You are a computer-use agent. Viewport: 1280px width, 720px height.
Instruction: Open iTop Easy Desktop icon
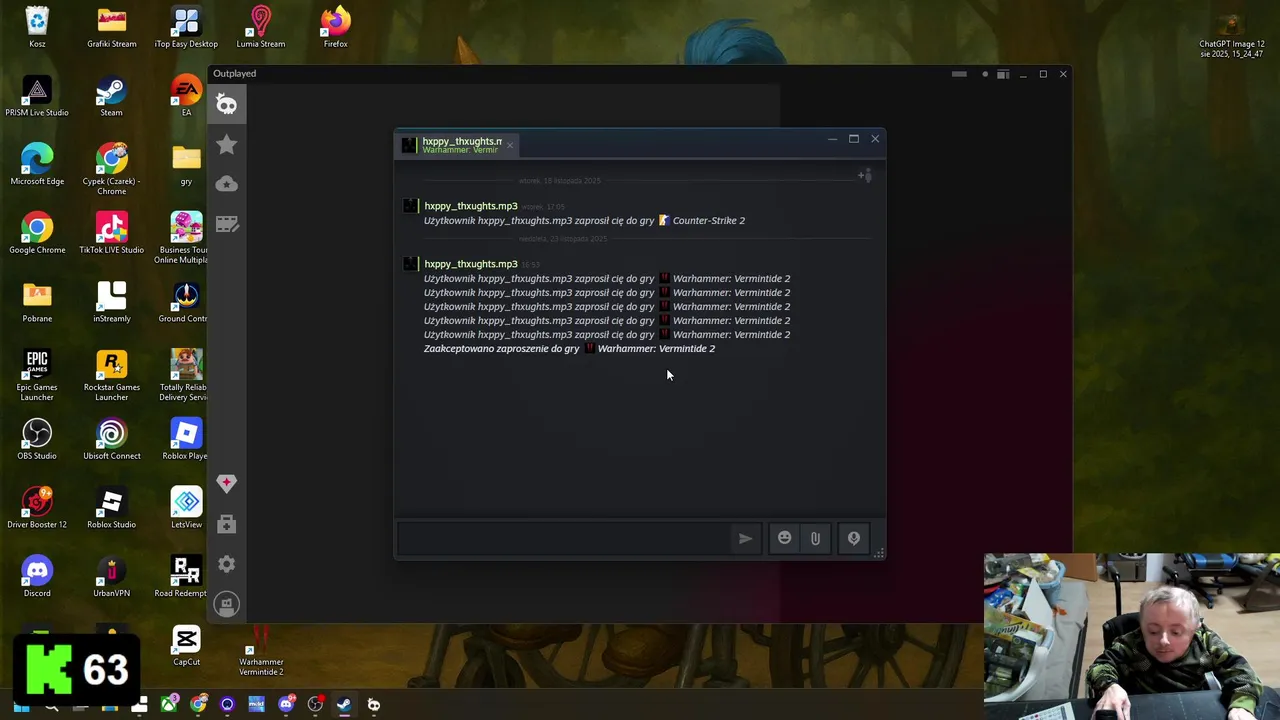[x=186, y=28]
